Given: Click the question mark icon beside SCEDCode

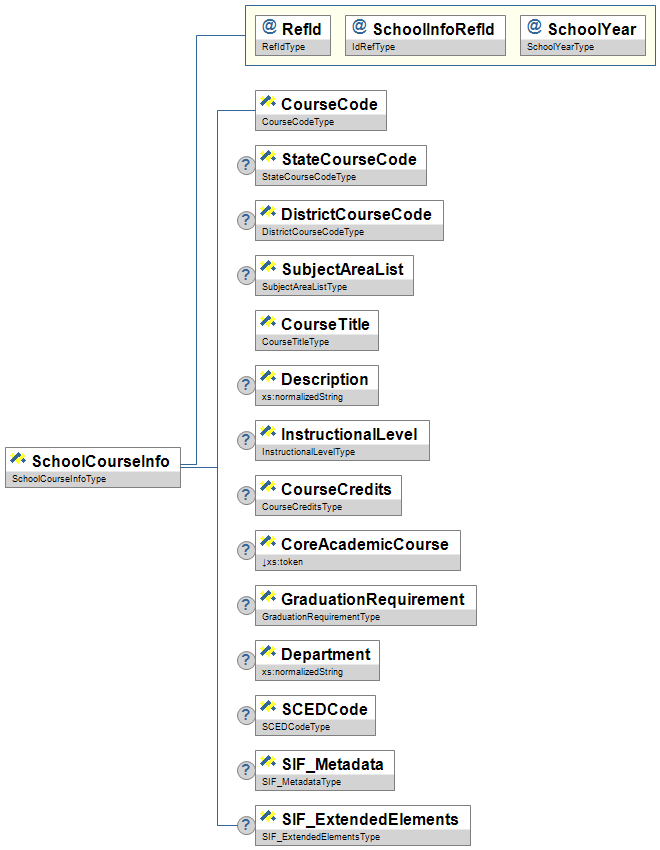Looking at the screenshot, I should point(245,715).
